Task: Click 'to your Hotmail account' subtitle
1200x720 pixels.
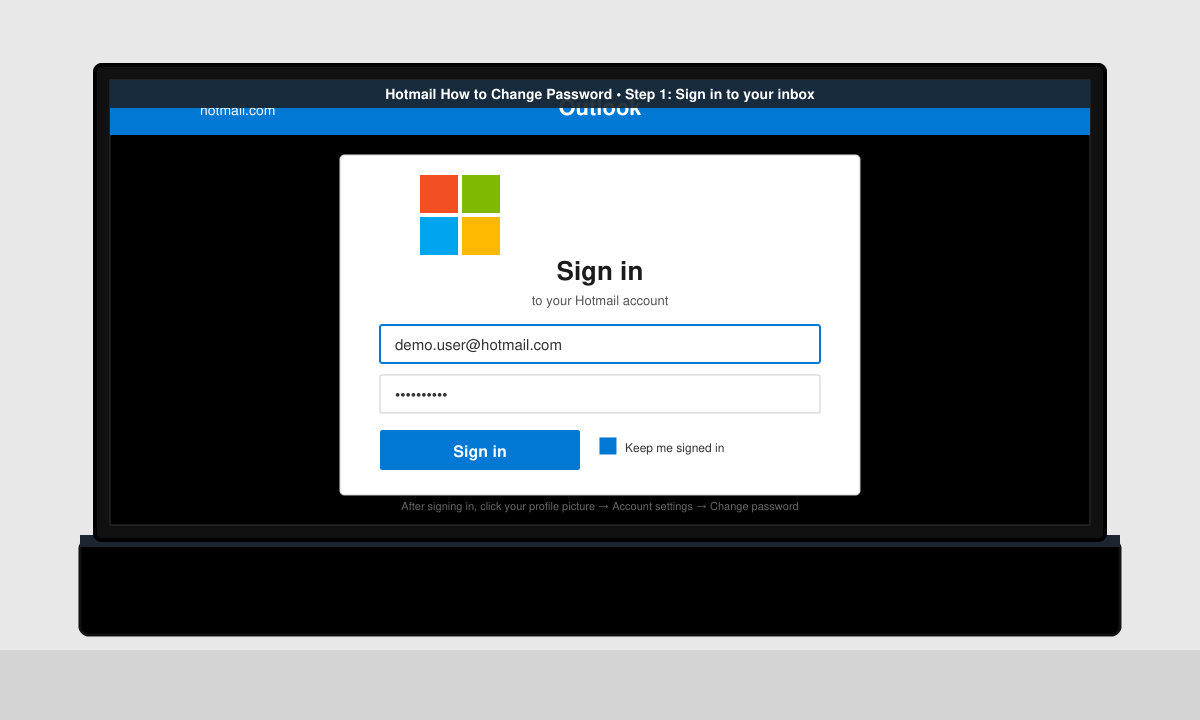Action: click(x=600, y=301)
